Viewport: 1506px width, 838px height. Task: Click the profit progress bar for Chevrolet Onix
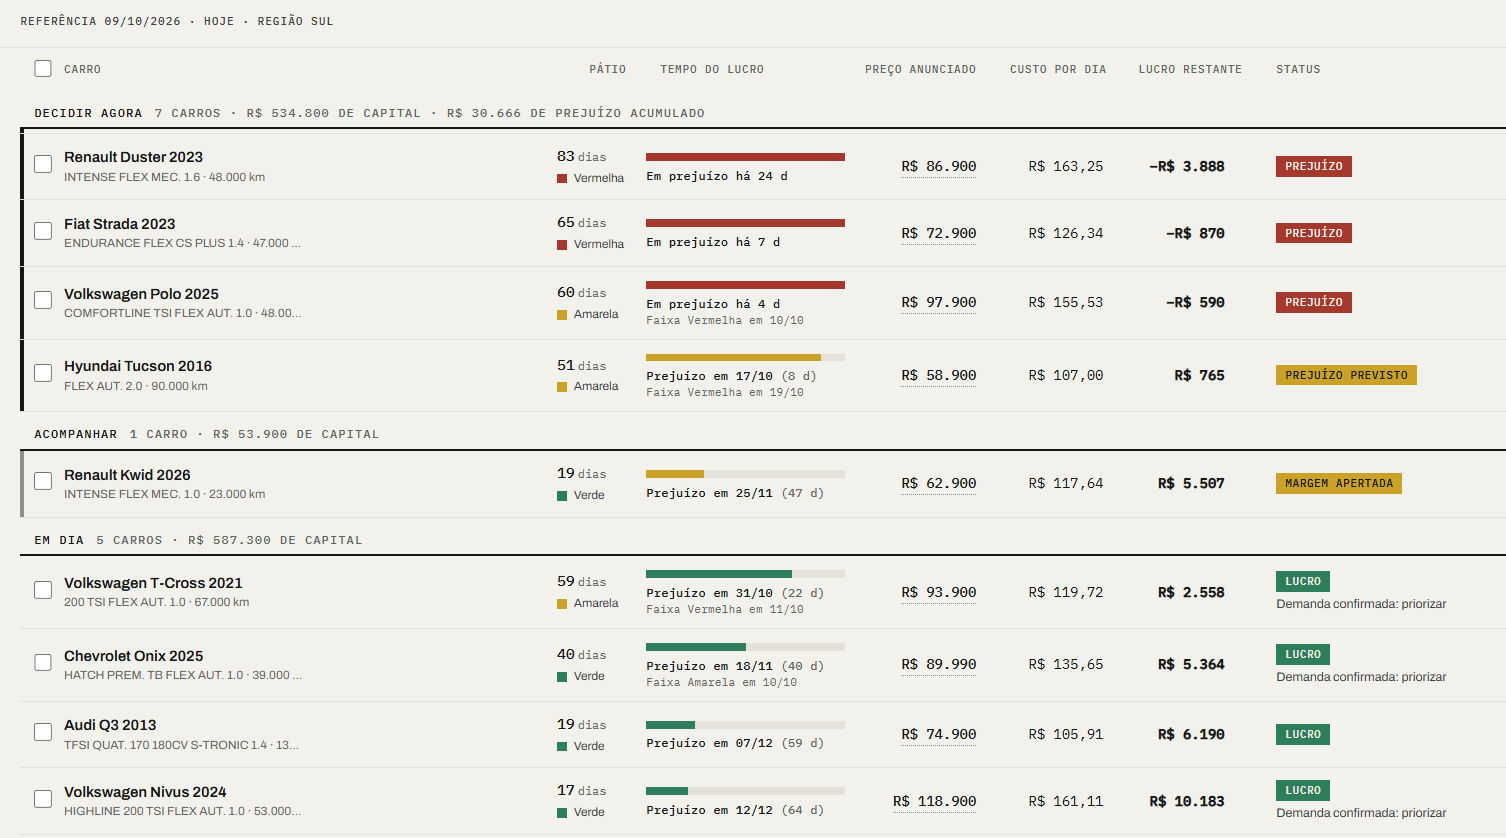tap(745, 647)
